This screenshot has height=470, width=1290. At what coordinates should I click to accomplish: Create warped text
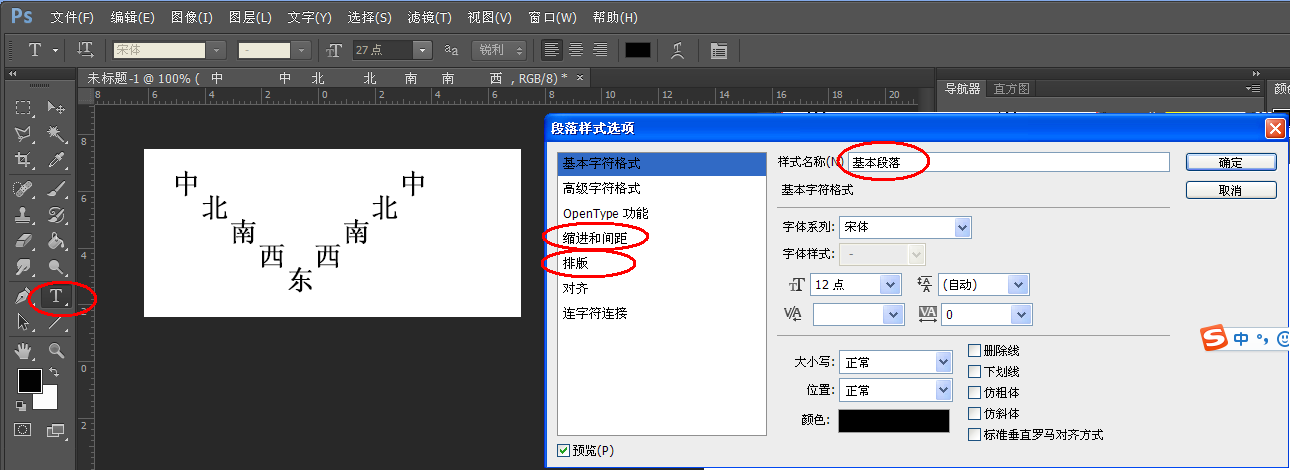pos(677,50)
